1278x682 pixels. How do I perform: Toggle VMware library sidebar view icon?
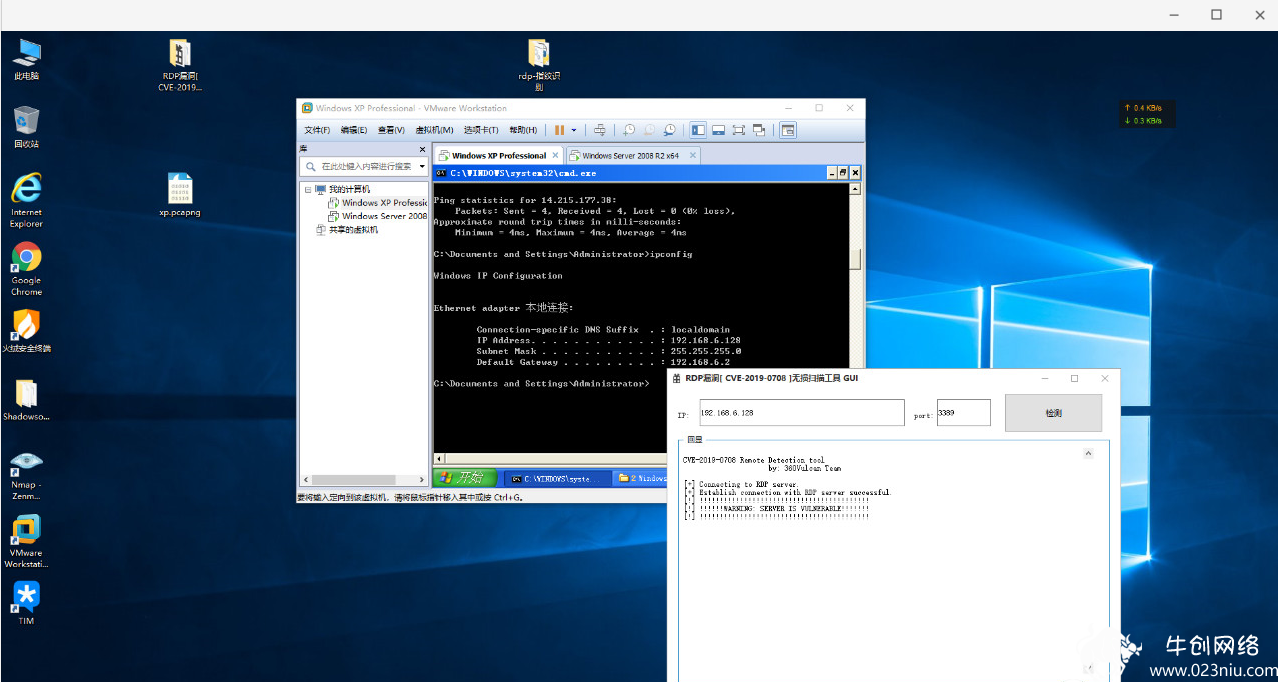[x=698, y=130]
